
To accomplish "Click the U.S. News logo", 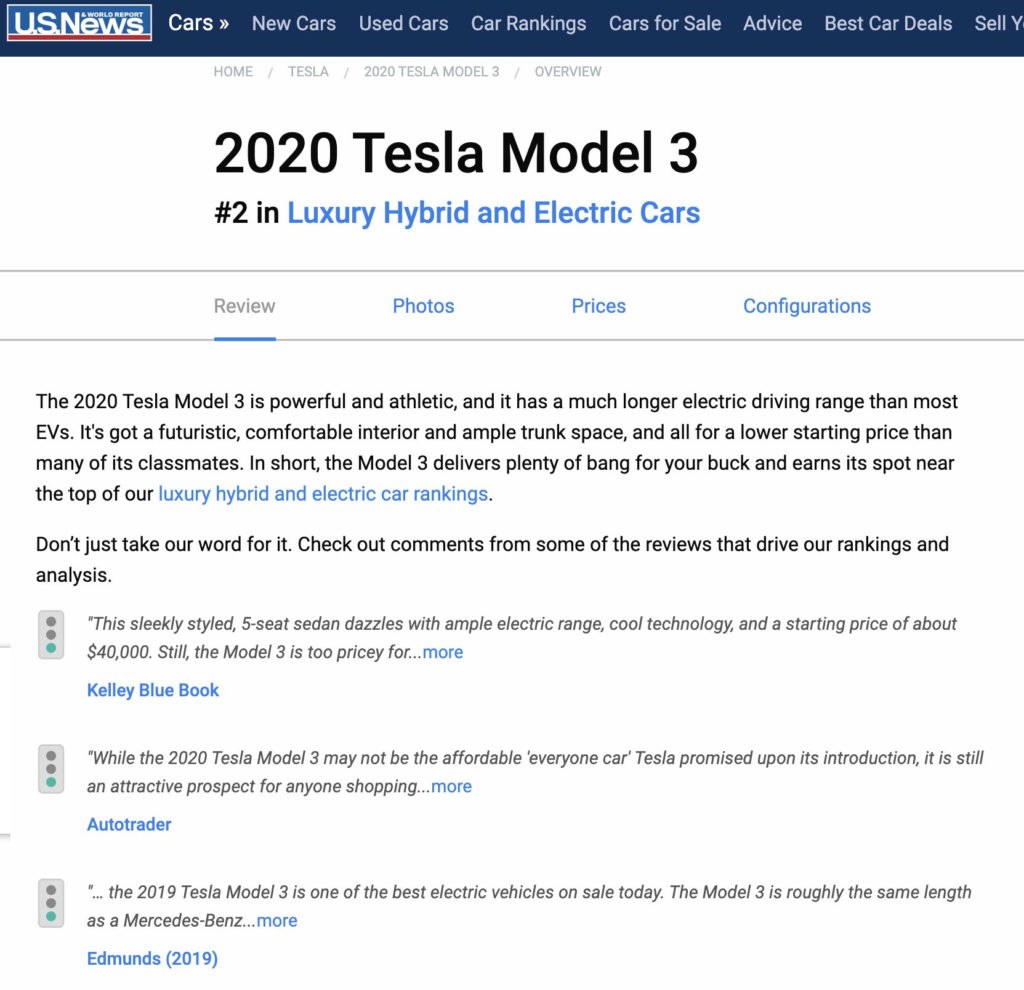I will (x=79, y=22).
